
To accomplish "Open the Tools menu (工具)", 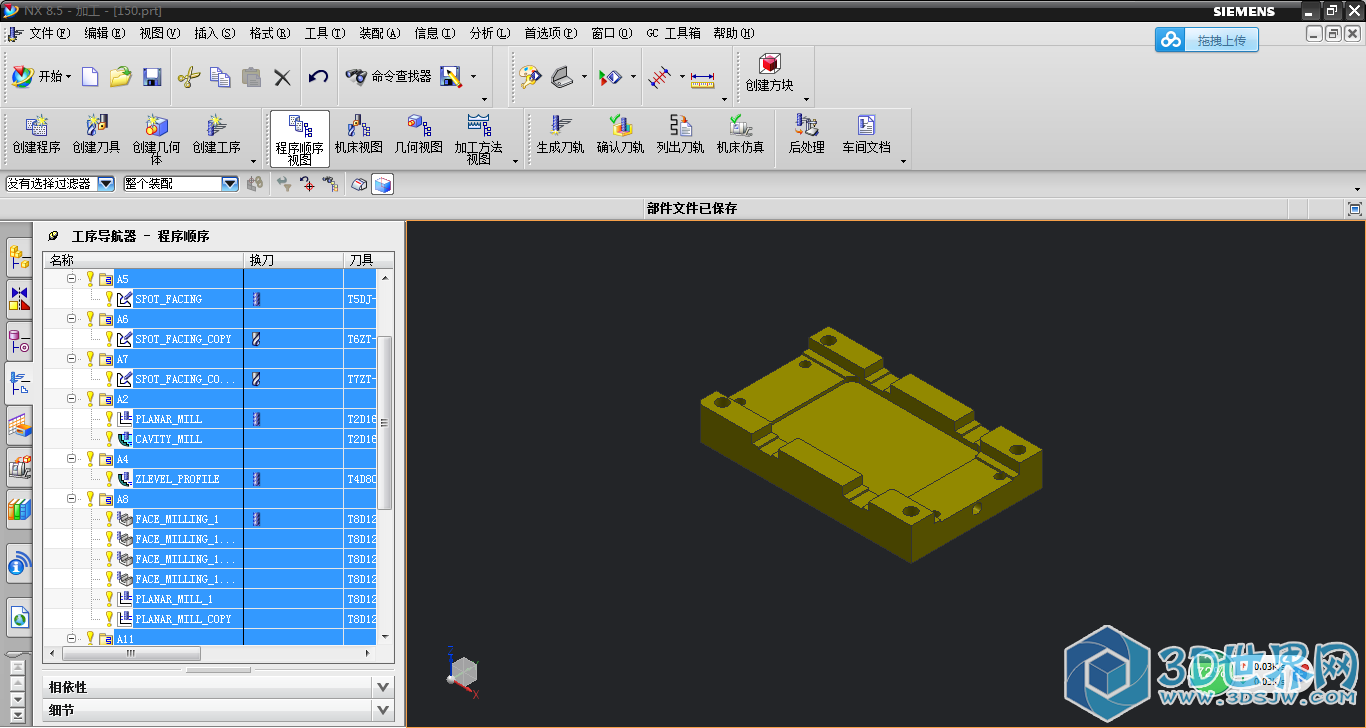I will (325, 33).
